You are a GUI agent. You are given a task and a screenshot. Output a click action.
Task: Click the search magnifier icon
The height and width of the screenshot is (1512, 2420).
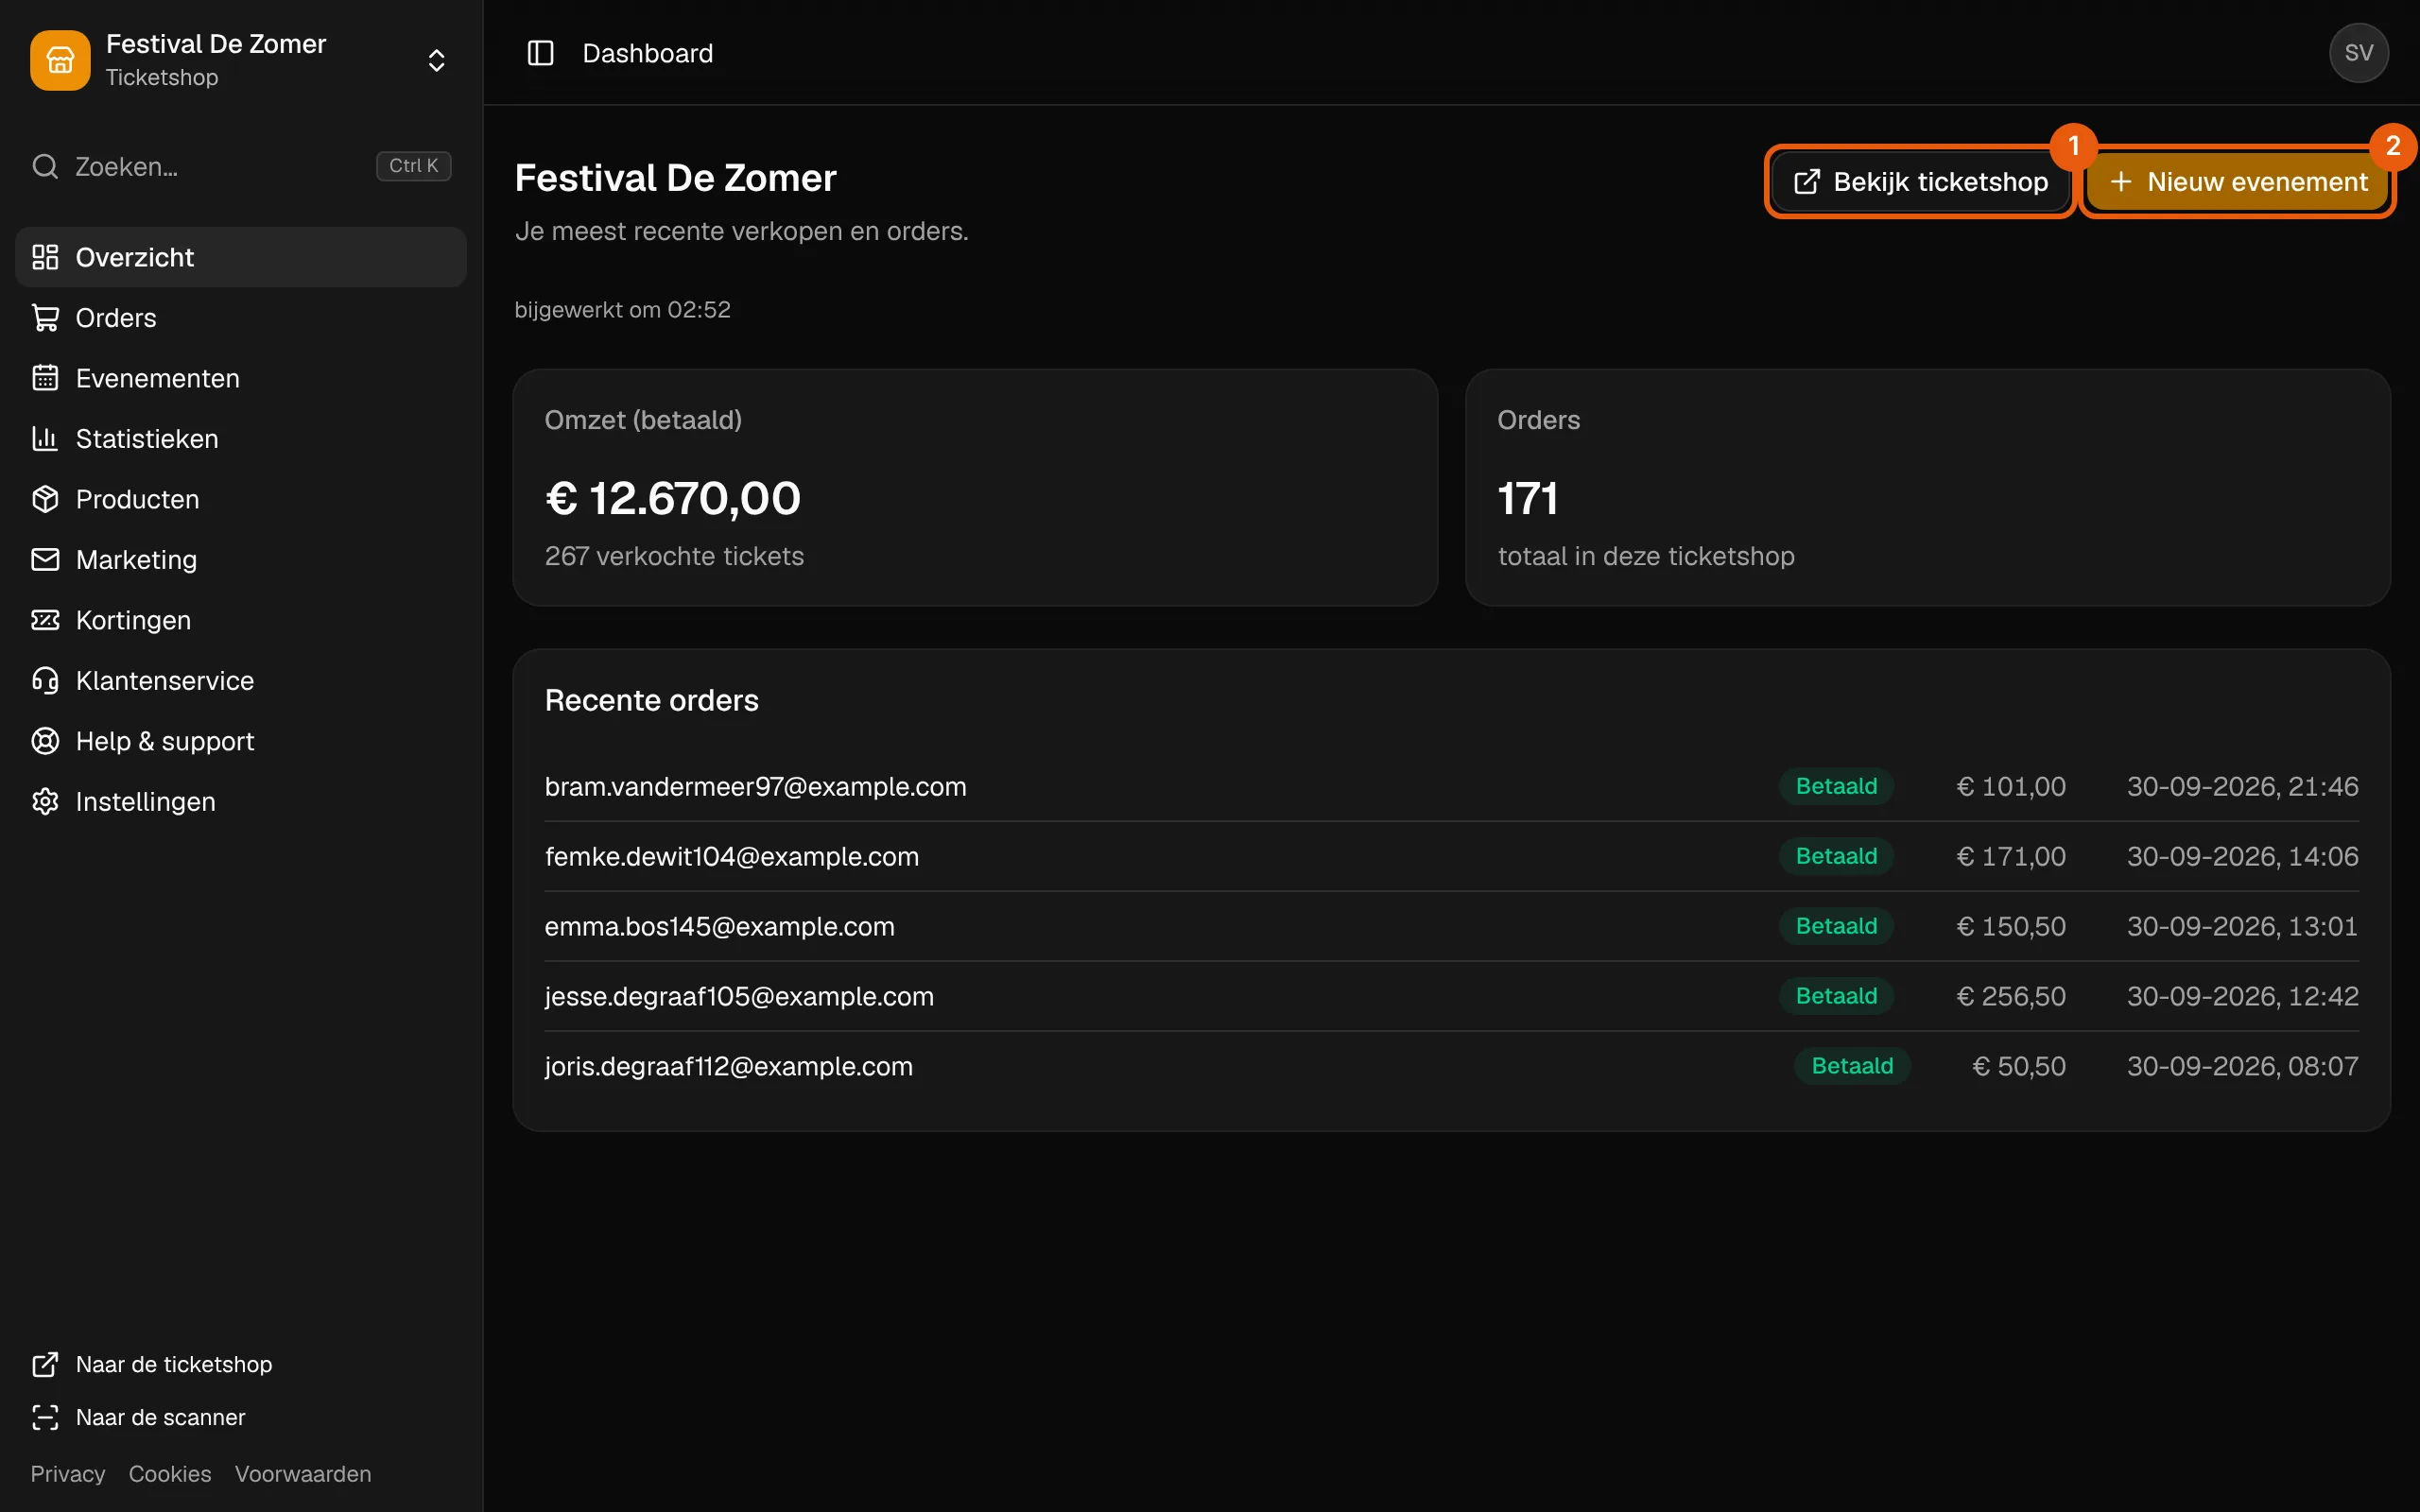[x=45, y=166]
